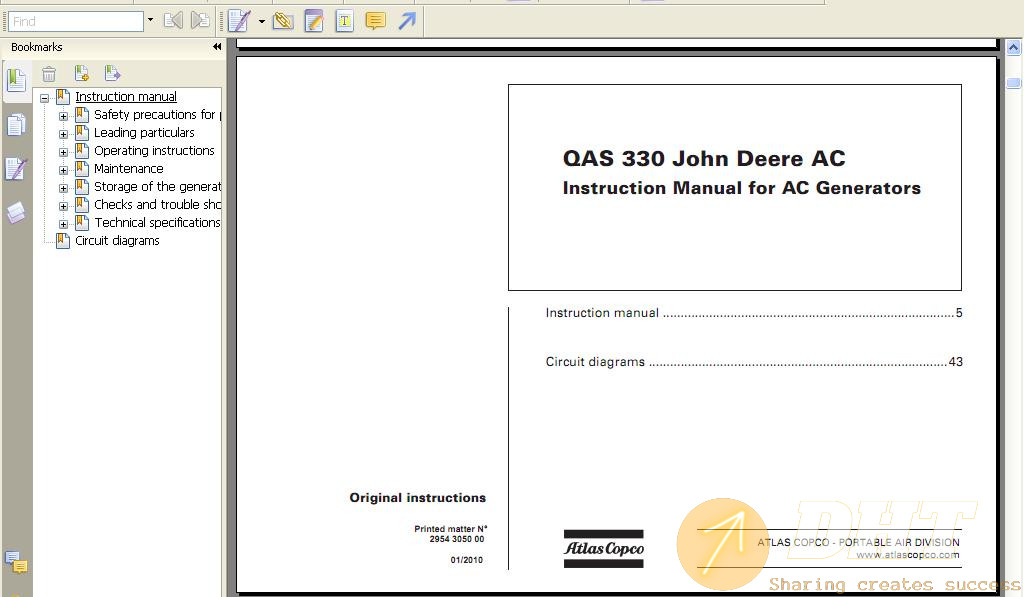Open the Comments panel at sidebar bottom
This screenshot has width=1024, height=597.
point(16,562)
